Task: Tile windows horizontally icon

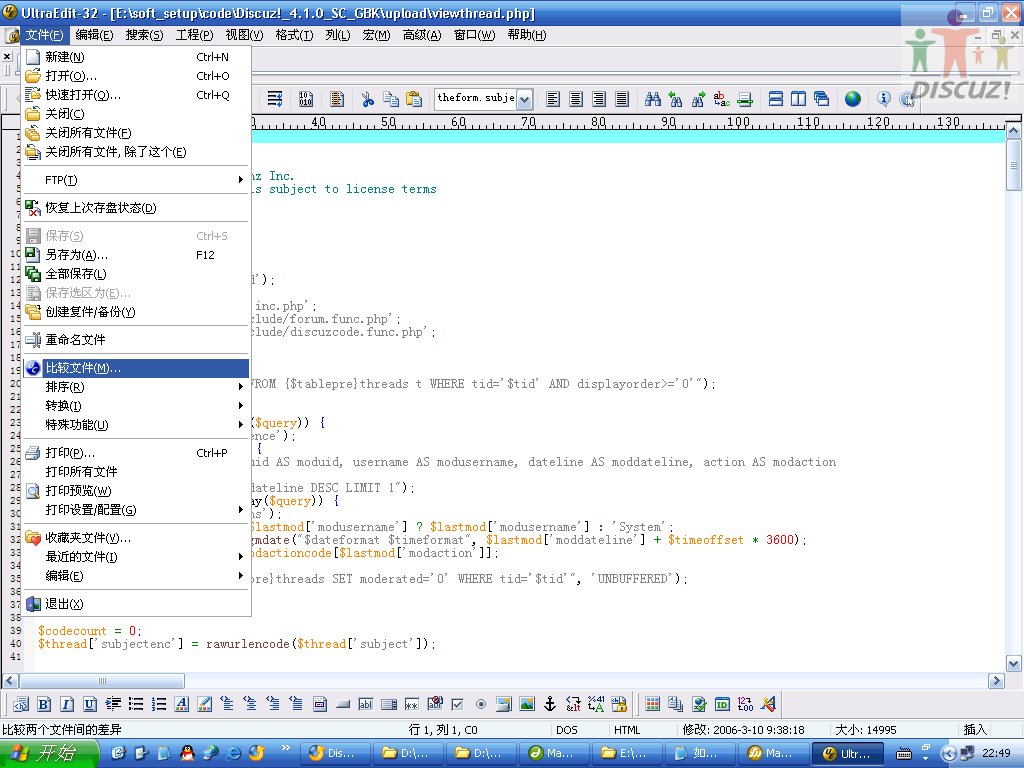Action: click(776, 99)
